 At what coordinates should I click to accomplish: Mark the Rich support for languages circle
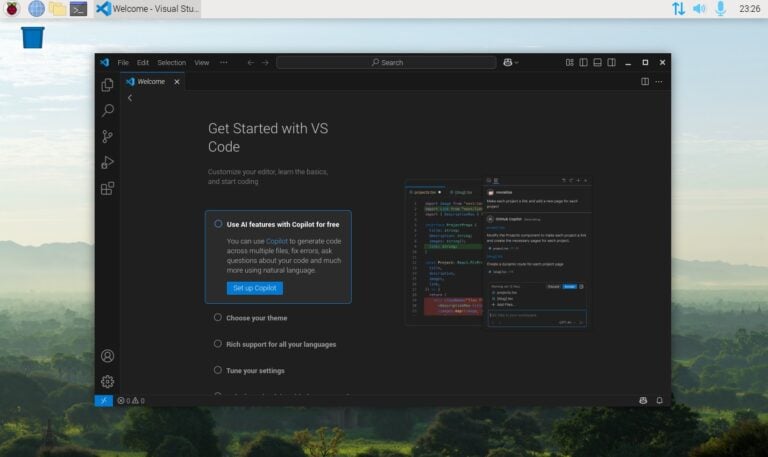[217, 344]
